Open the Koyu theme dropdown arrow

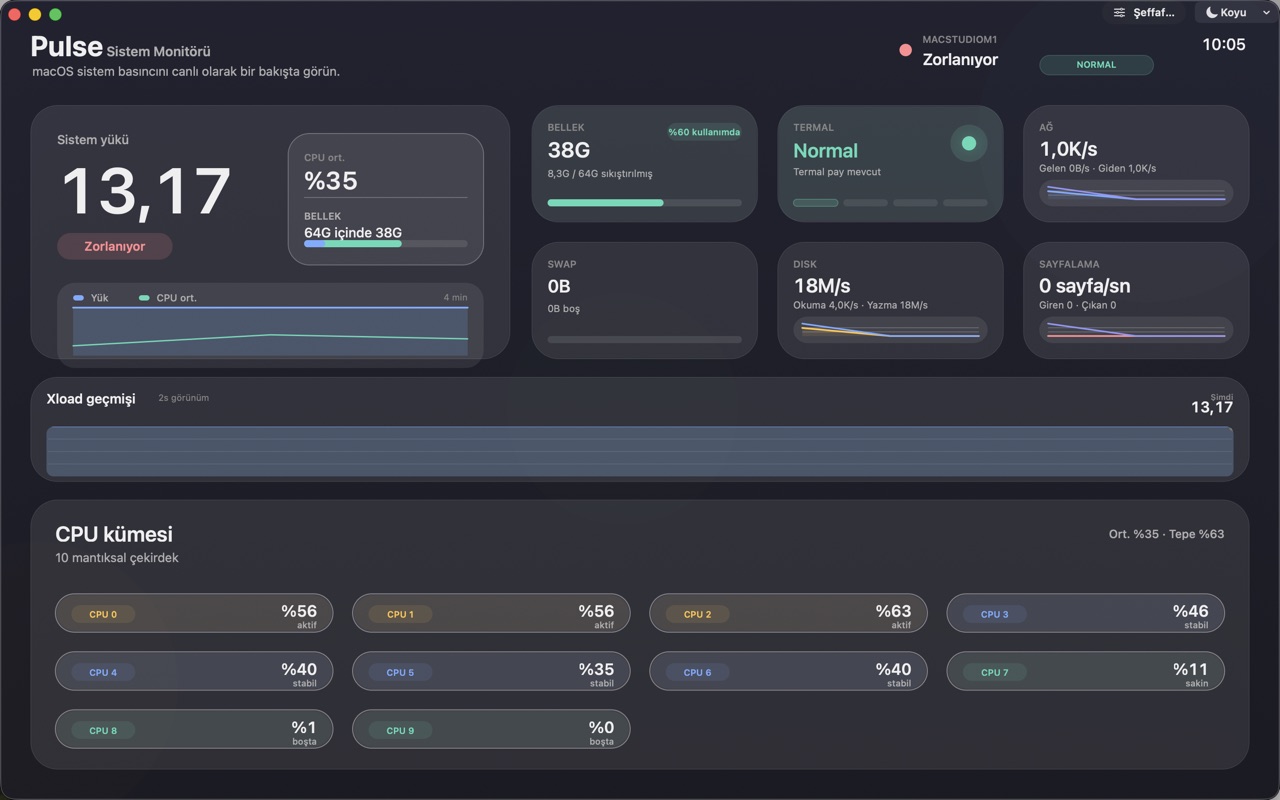pyautogui.click(x=1266, y=13)
